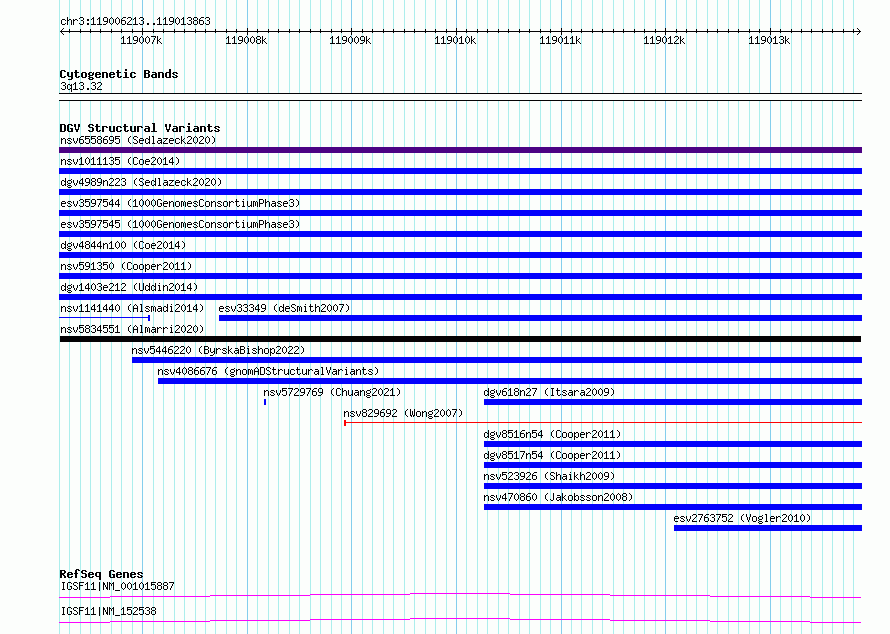Click the nsv6558695 Sedlazeck2020 purple variant bar
Viewport: 890px width, 634px height.
[460, 150]
